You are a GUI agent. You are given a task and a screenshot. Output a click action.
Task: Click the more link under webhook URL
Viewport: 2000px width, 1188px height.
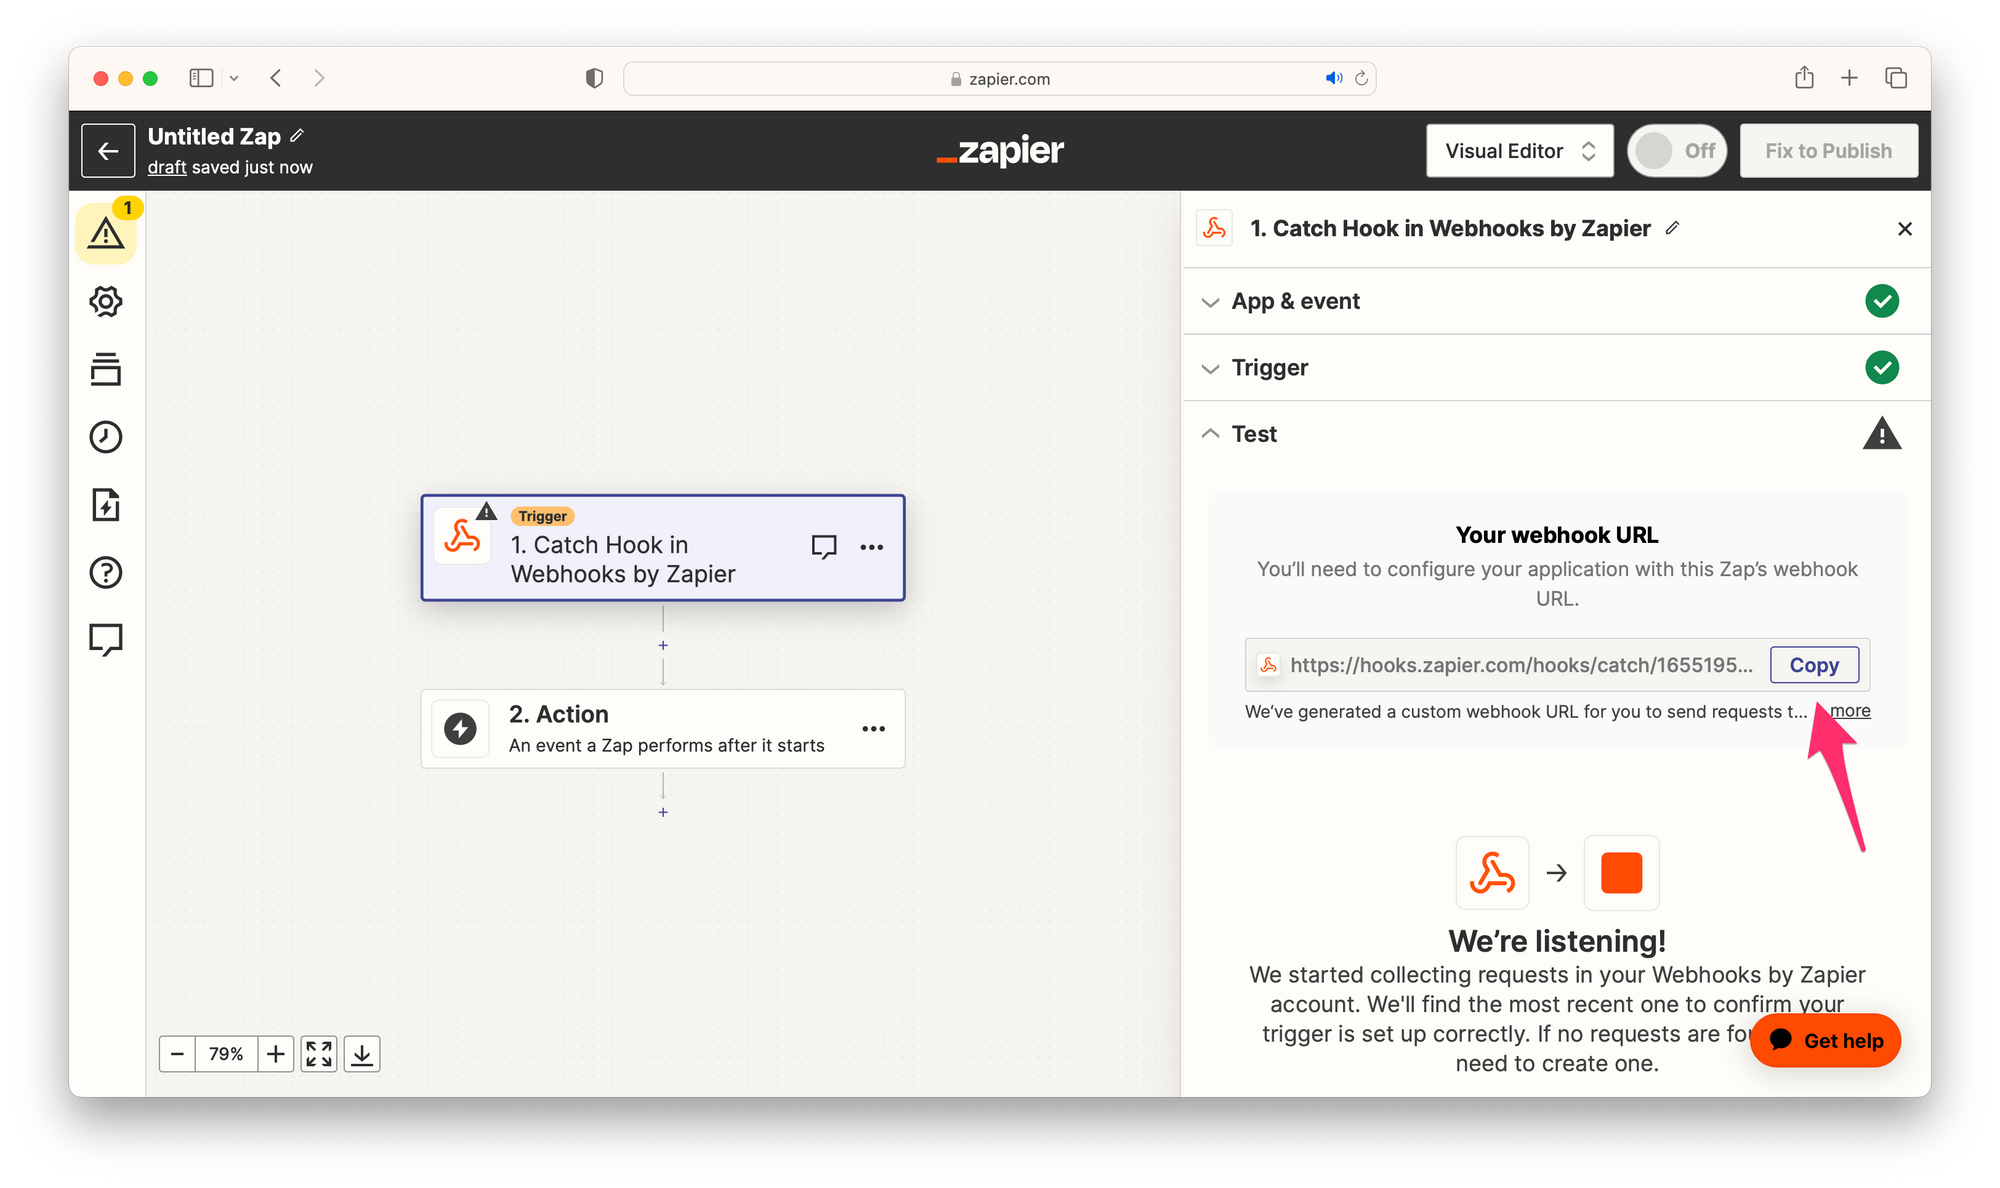point(1850,711)
